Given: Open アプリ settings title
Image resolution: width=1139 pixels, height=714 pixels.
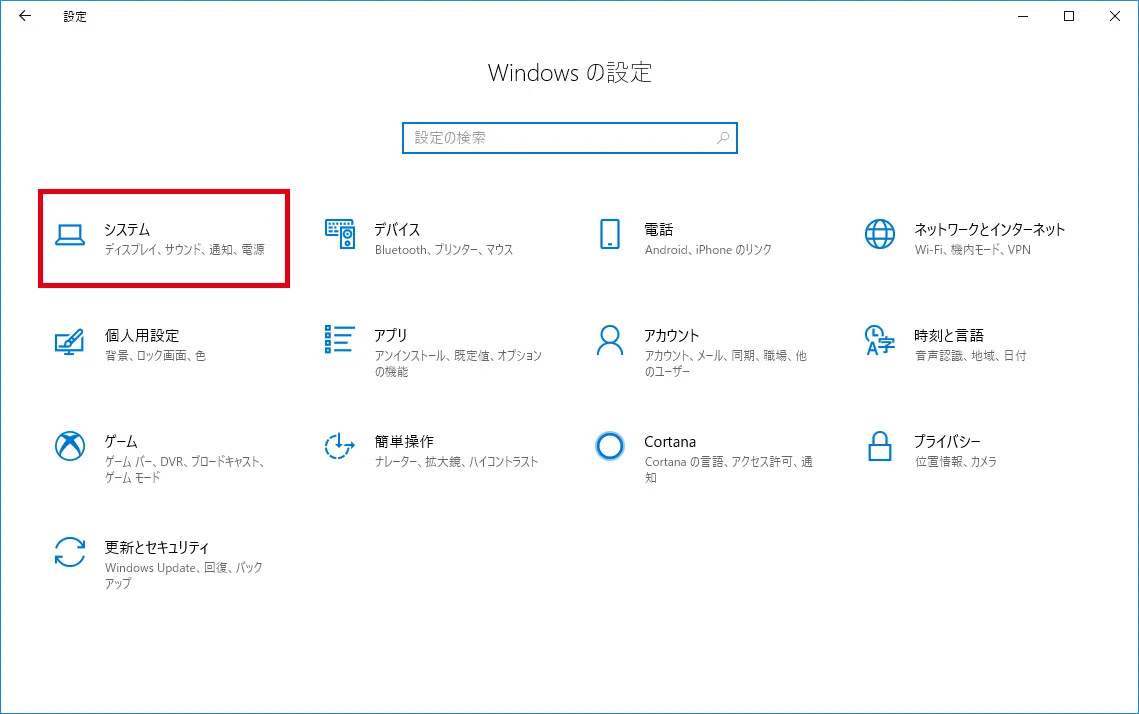Looking at the screenshot, I should (x=391, y=336).
